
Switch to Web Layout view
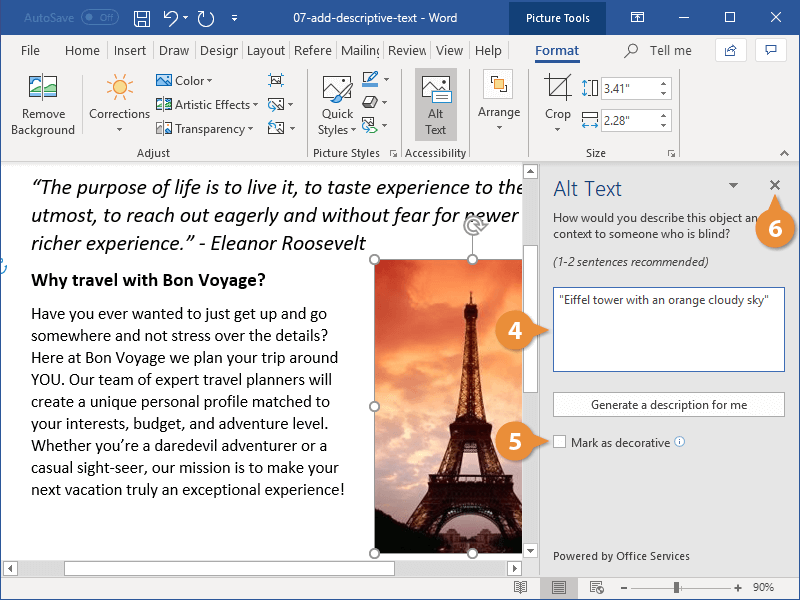coord(596,588)
